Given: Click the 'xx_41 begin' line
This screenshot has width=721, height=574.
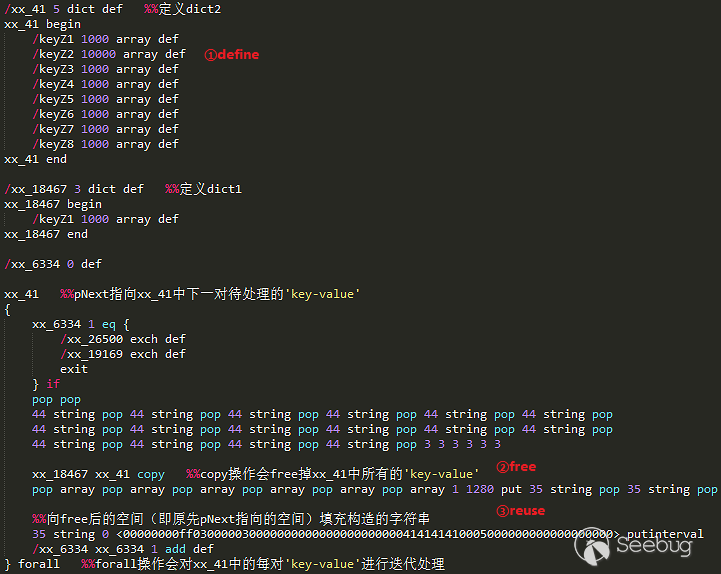Looking at the screenshot, I should point(42,24).
